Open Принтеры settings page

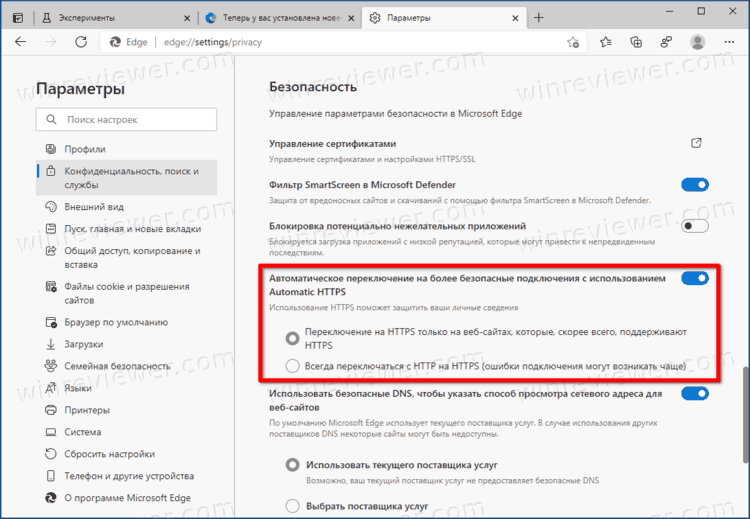[x=126, y=410]
